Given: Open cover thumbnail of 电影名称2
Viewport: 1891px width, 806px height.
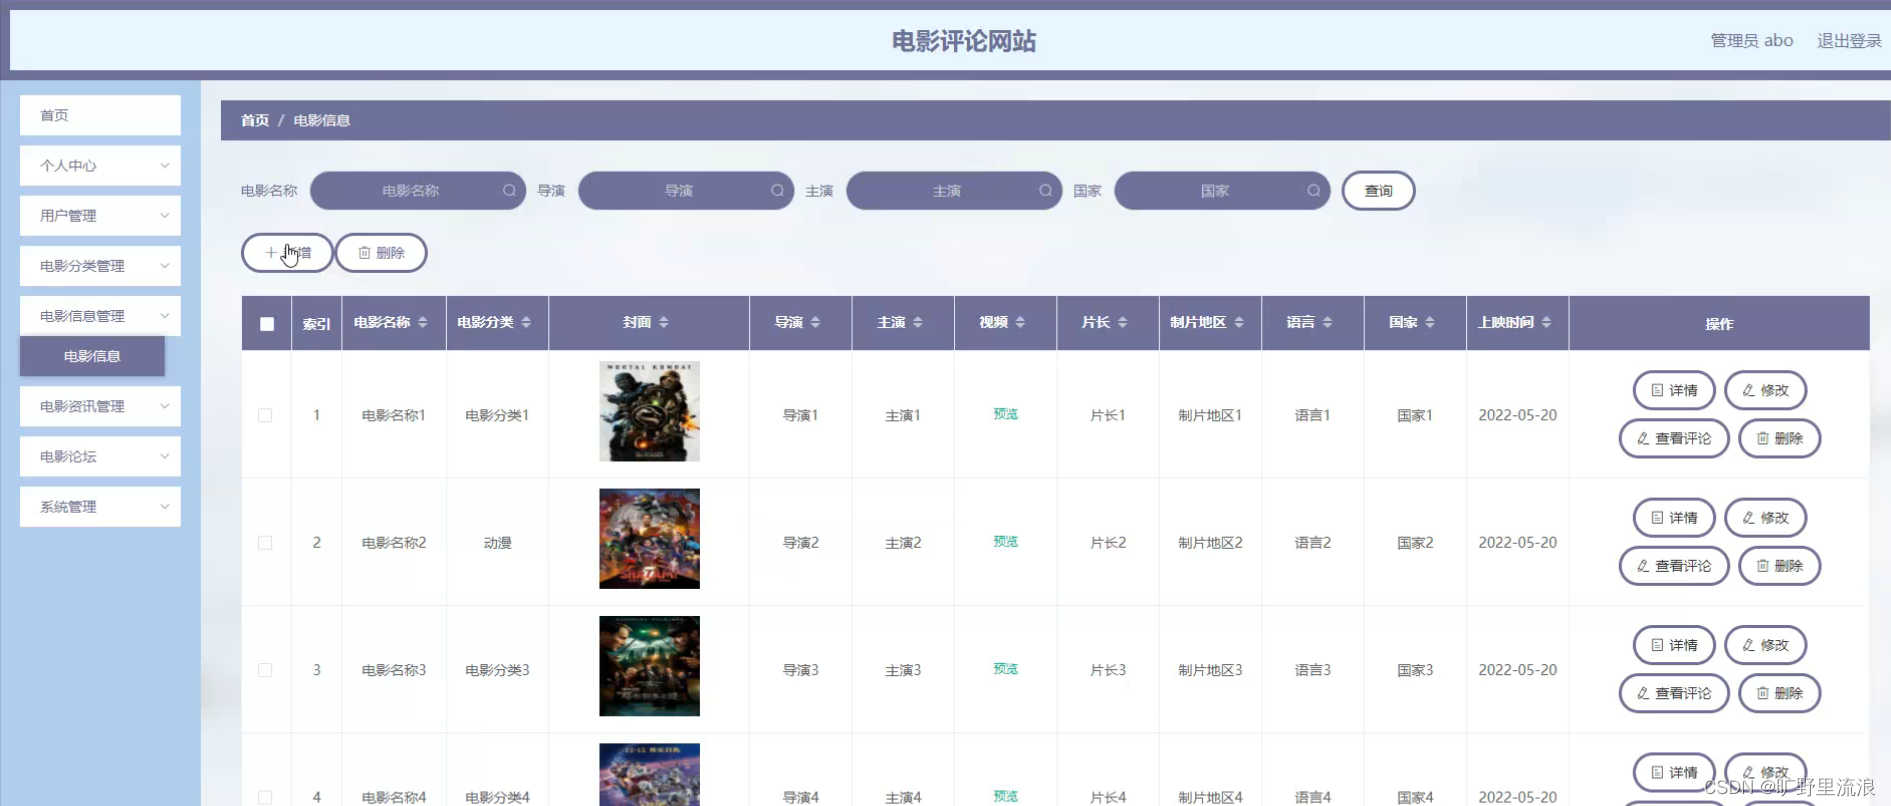Looking at the screenshot, I should [x=649, y=539].
